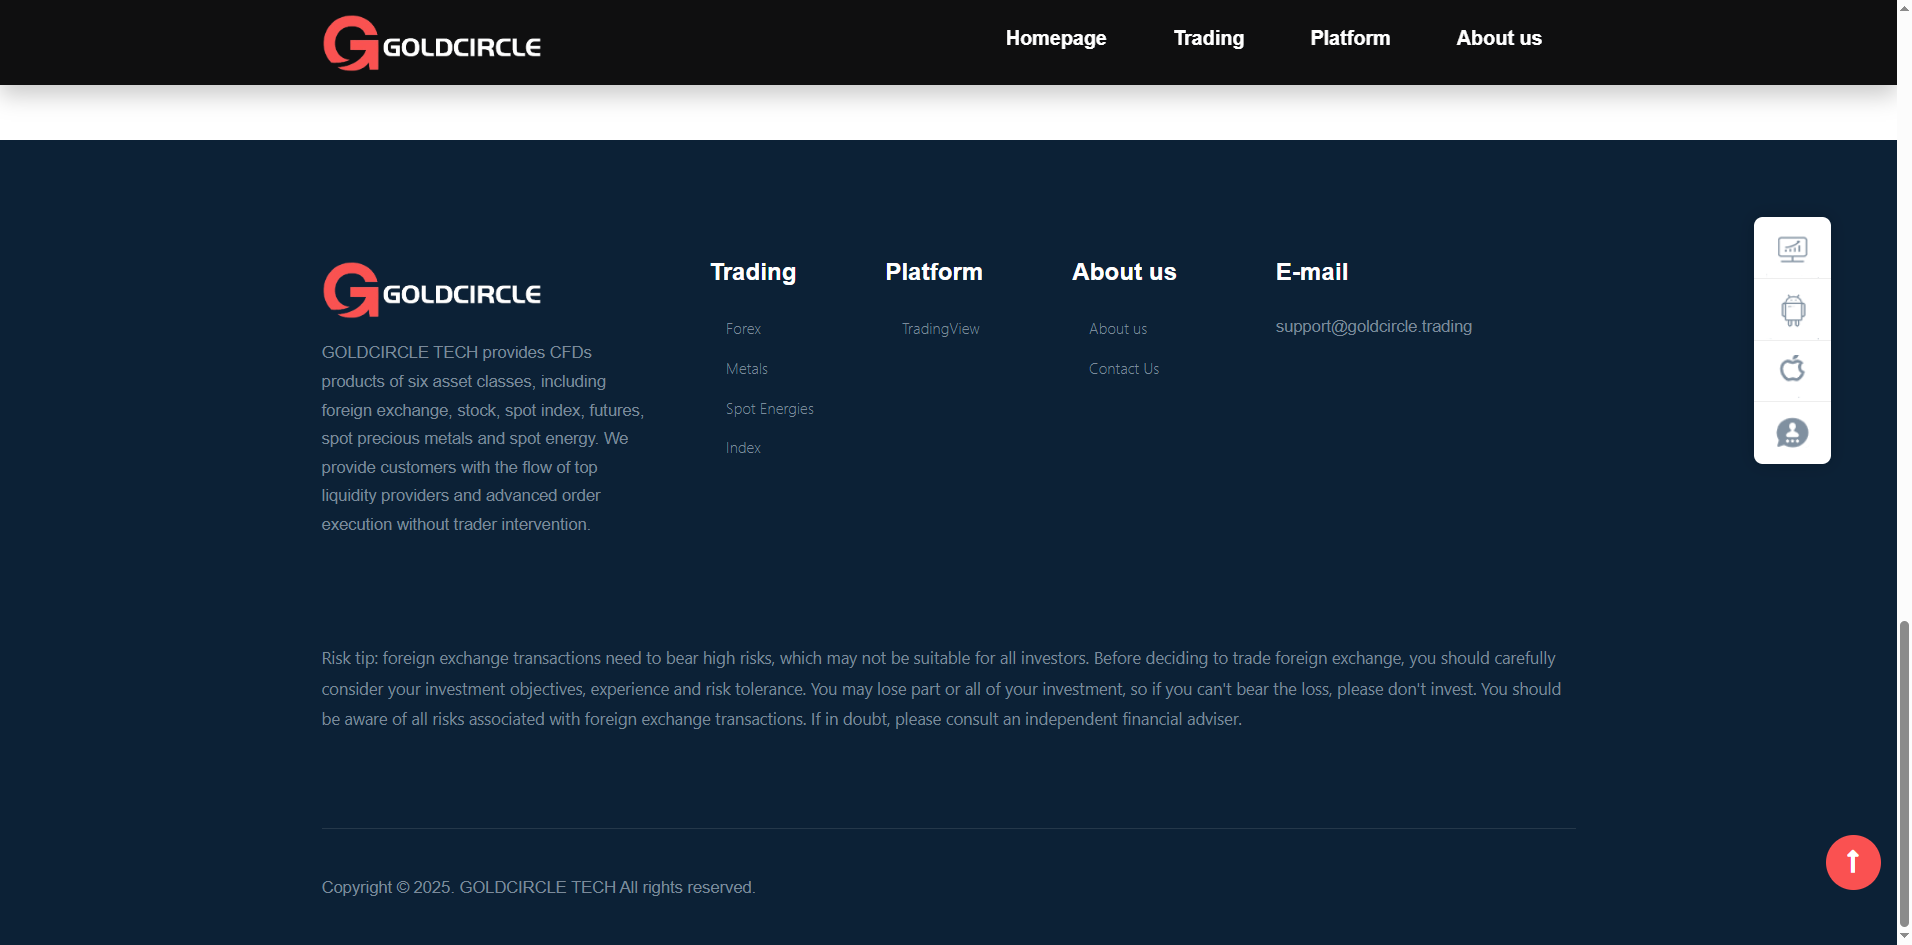Click the scrollbar down arrow
This screenshot has height=945, width=1912.
pyautogui.click(x=1904, y=937)
